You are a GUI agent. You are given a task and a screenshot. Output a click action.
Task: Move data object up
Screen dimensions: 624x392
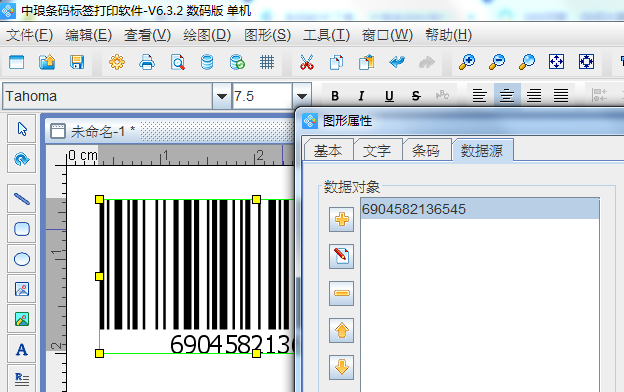[341, 330]
